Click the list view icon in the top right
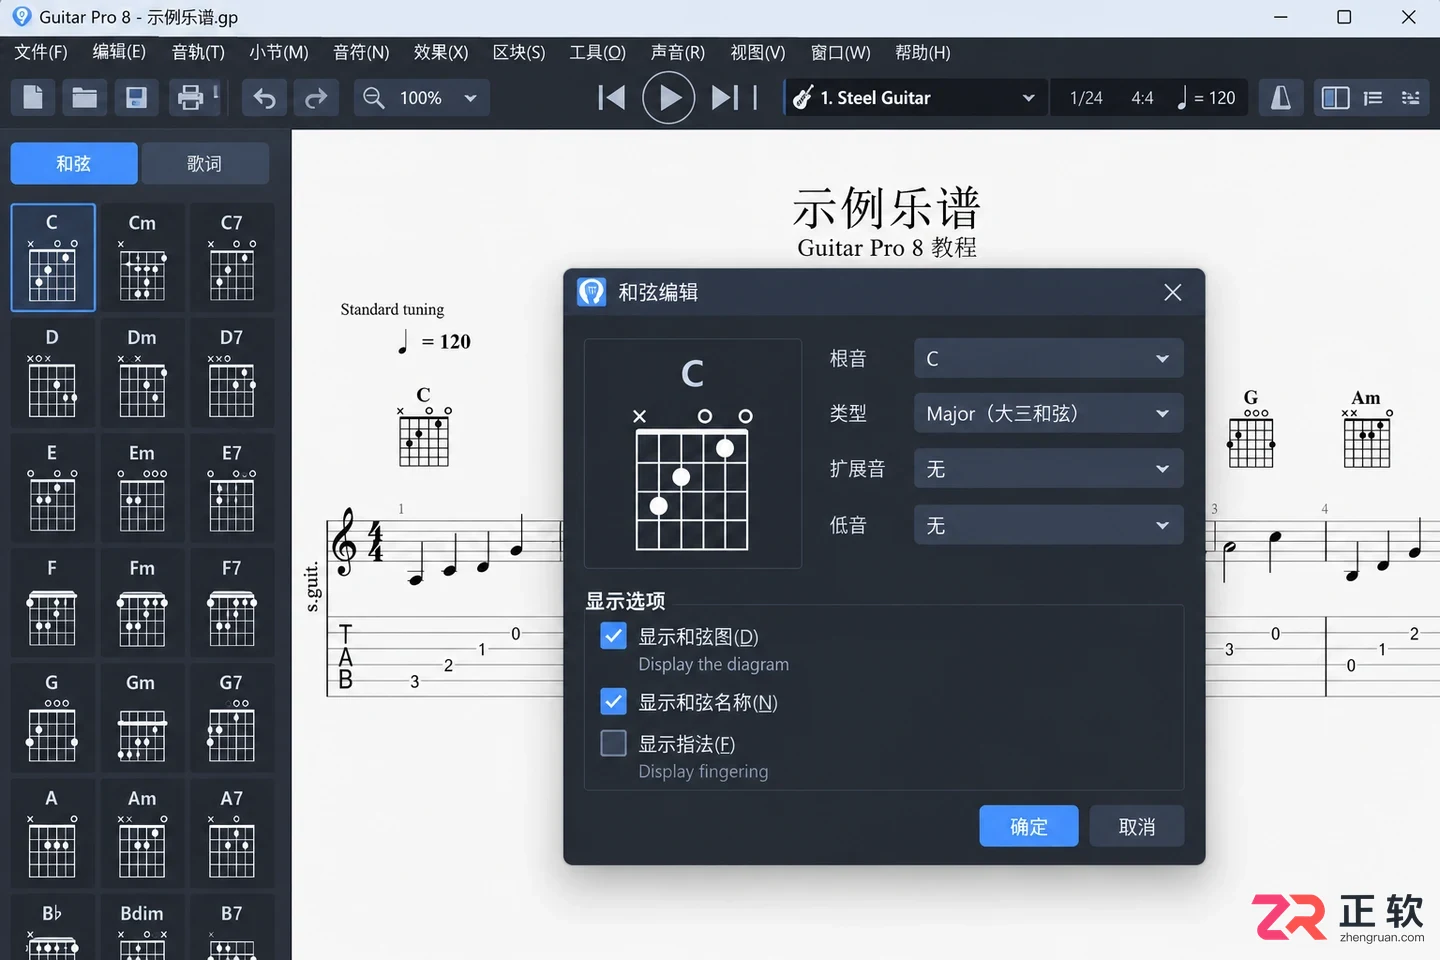Image resolution: width=1440 pixels, height=960 pixels. [x=1373, y=97]
